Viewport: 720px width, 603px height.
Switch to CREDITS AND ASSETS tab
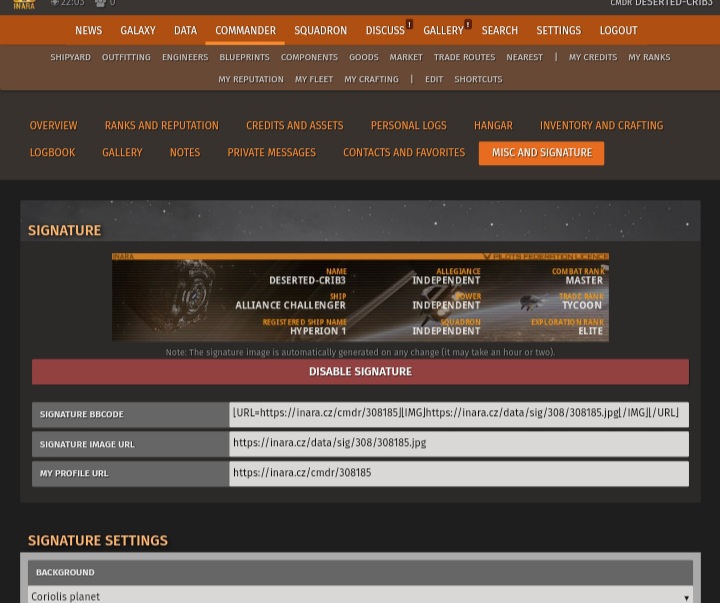point(295,125)
